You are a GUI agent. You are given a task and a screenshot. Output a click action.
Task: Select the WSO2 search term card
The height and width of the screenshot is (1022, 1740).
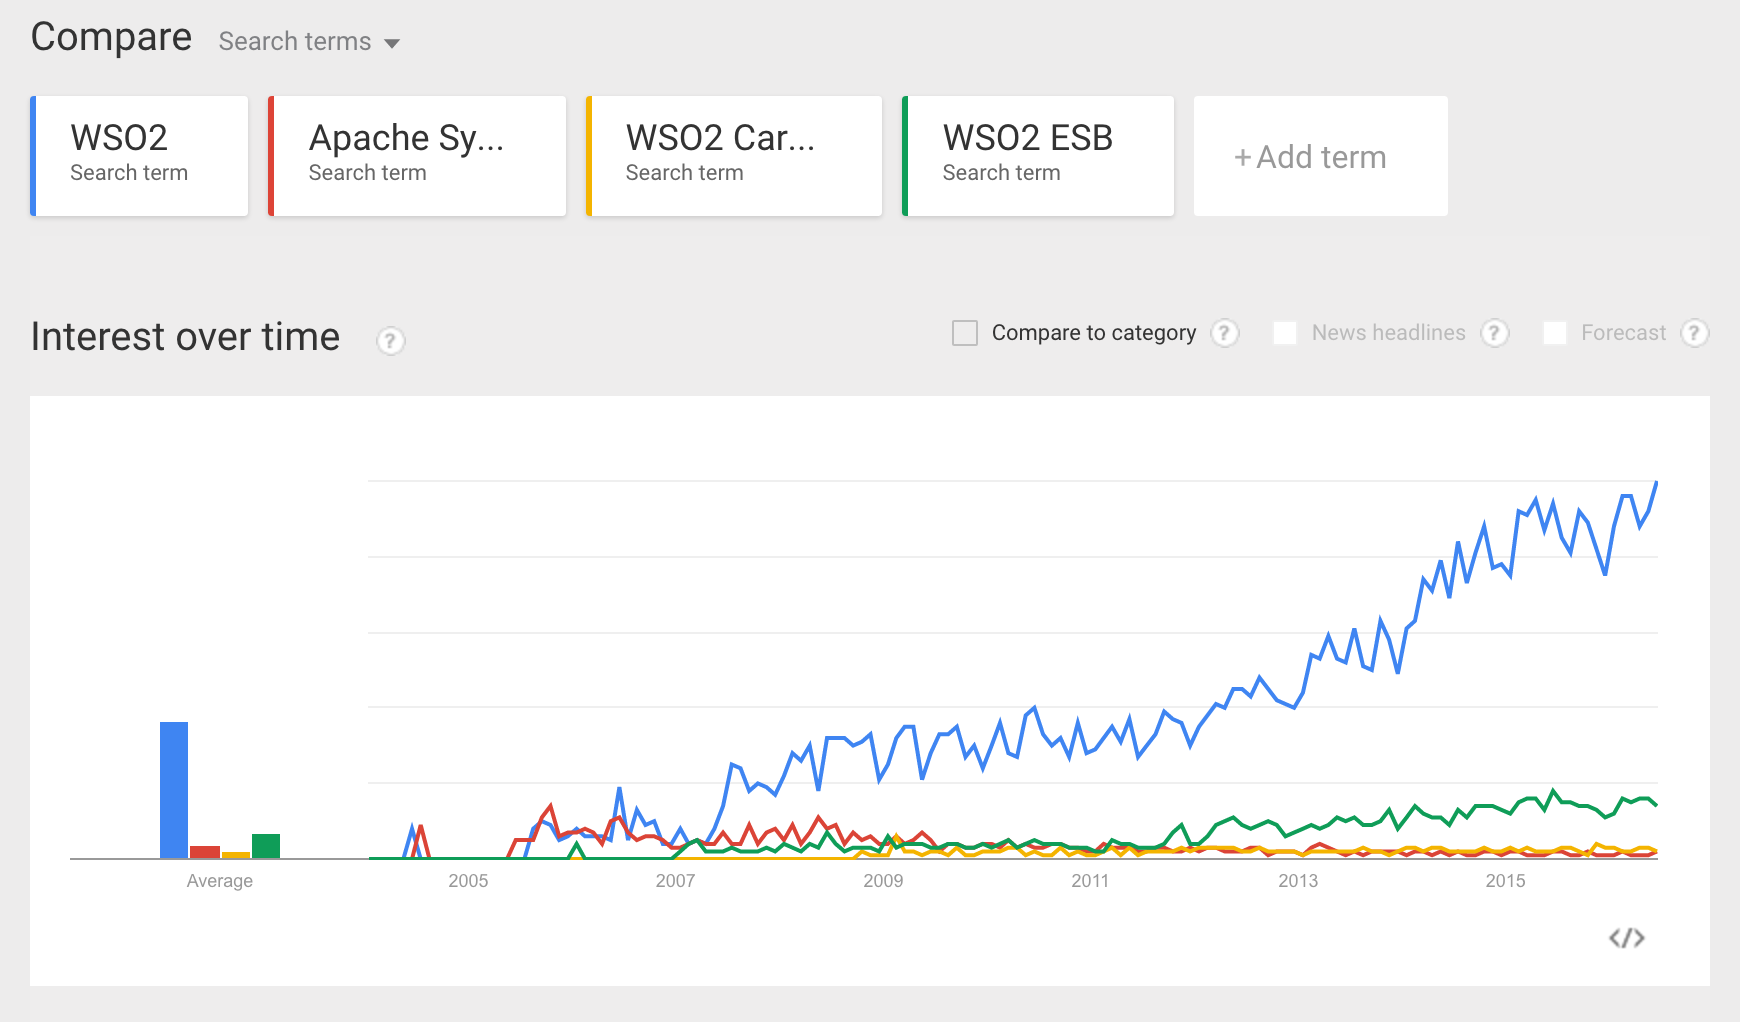[140, 156]
